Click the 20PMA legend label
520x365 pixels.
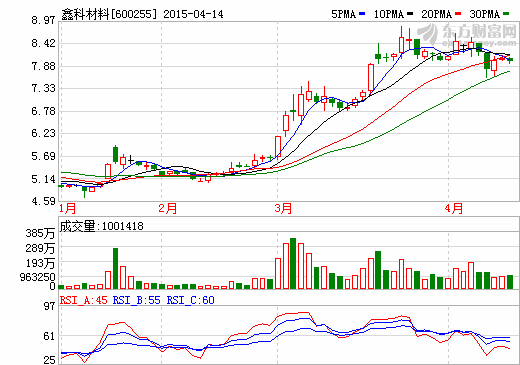pyautogui.click(x=436, y=14)
